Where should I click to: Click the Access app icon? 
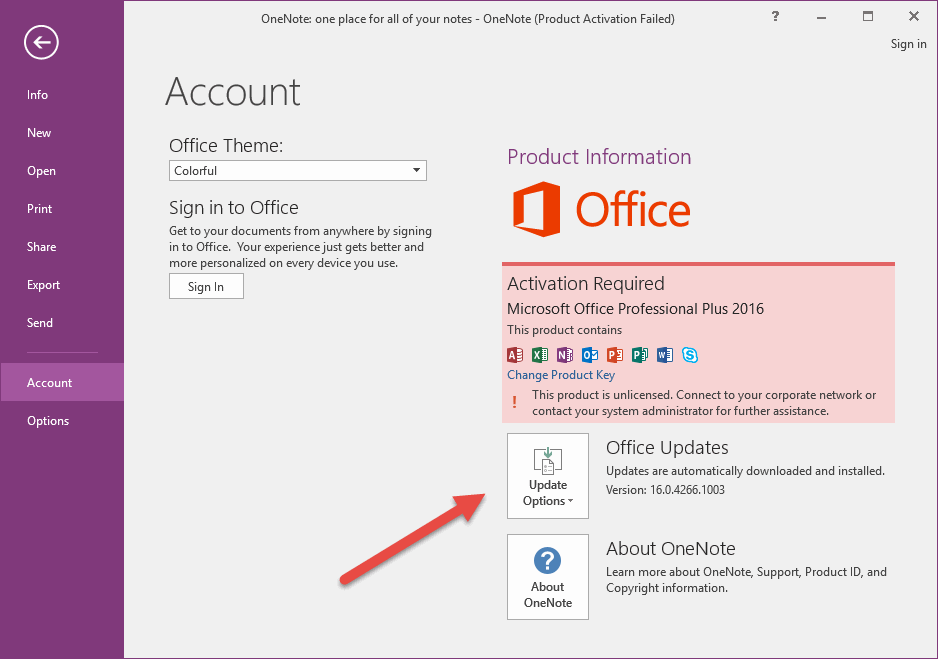pyautogui.click(x=515, y=355)
